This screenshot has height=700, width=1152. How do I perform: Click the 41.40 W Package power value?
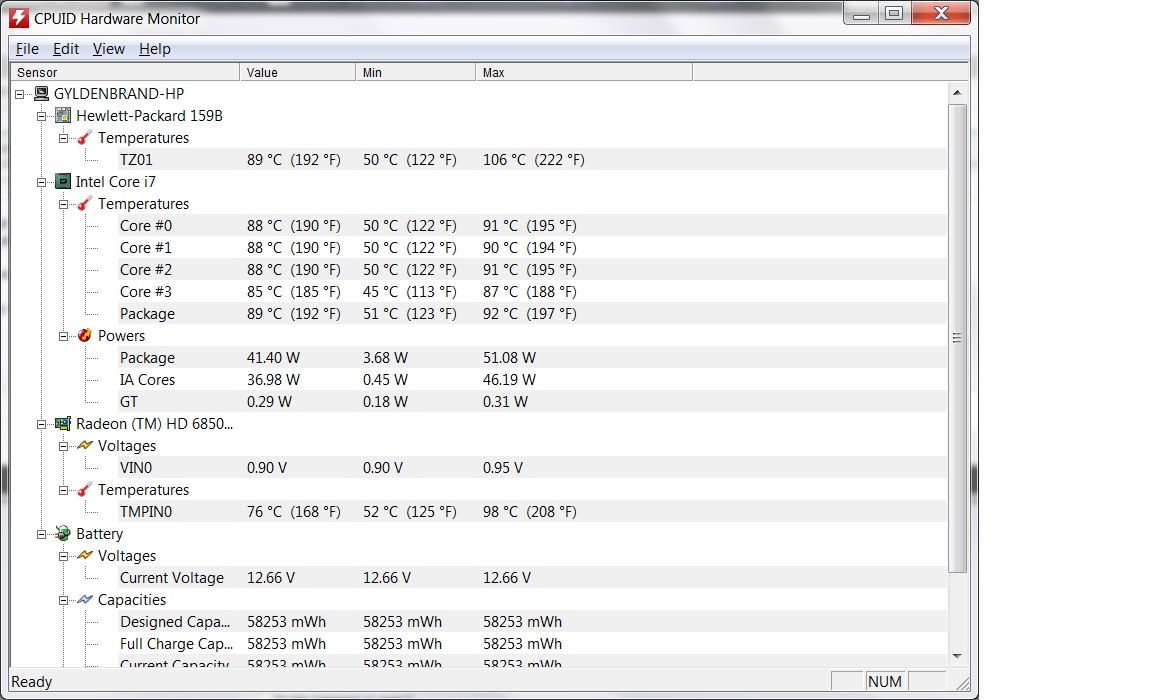(x=273, y=358)
